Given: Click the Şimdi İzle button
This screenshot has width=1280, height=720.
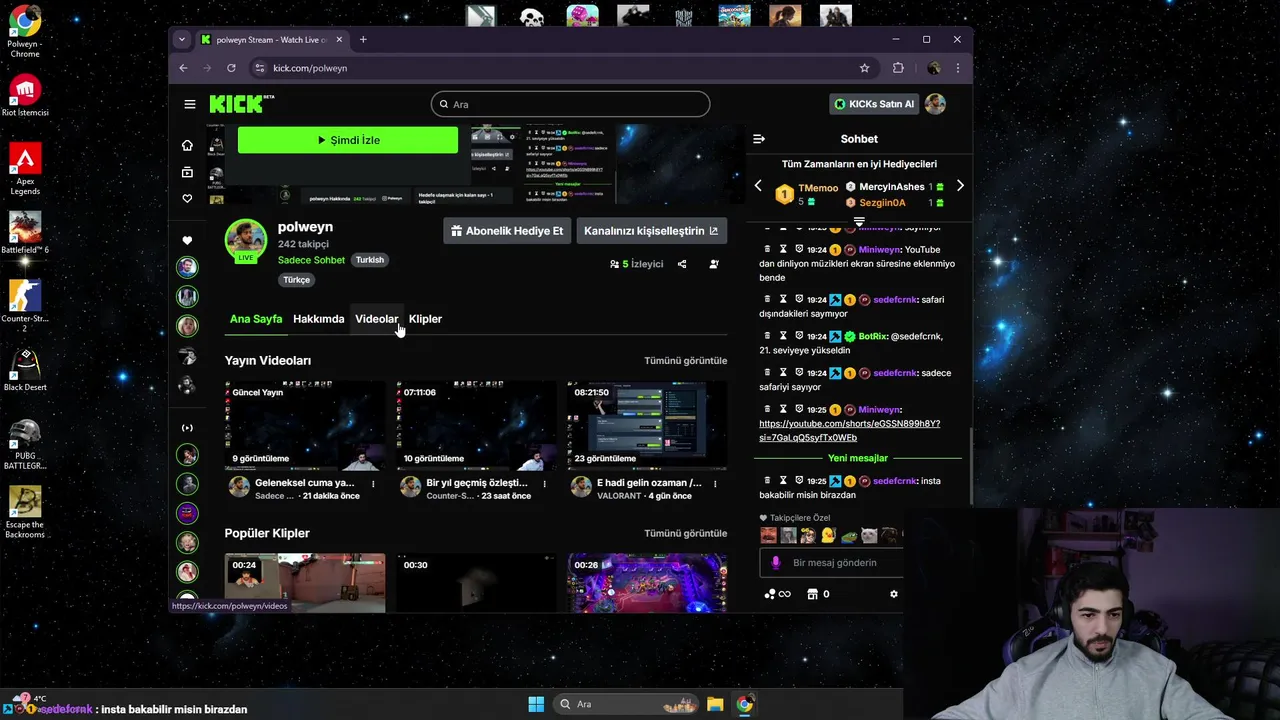Looking at the screenshot, I should point(348,140).
